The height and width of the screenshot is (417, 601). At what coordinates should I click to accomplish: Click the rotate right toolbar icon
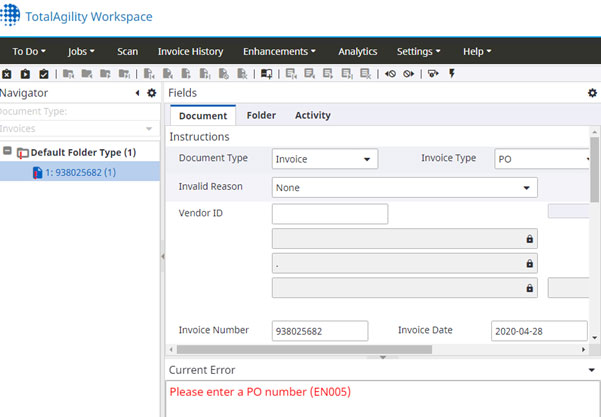[x=408, y=73]
